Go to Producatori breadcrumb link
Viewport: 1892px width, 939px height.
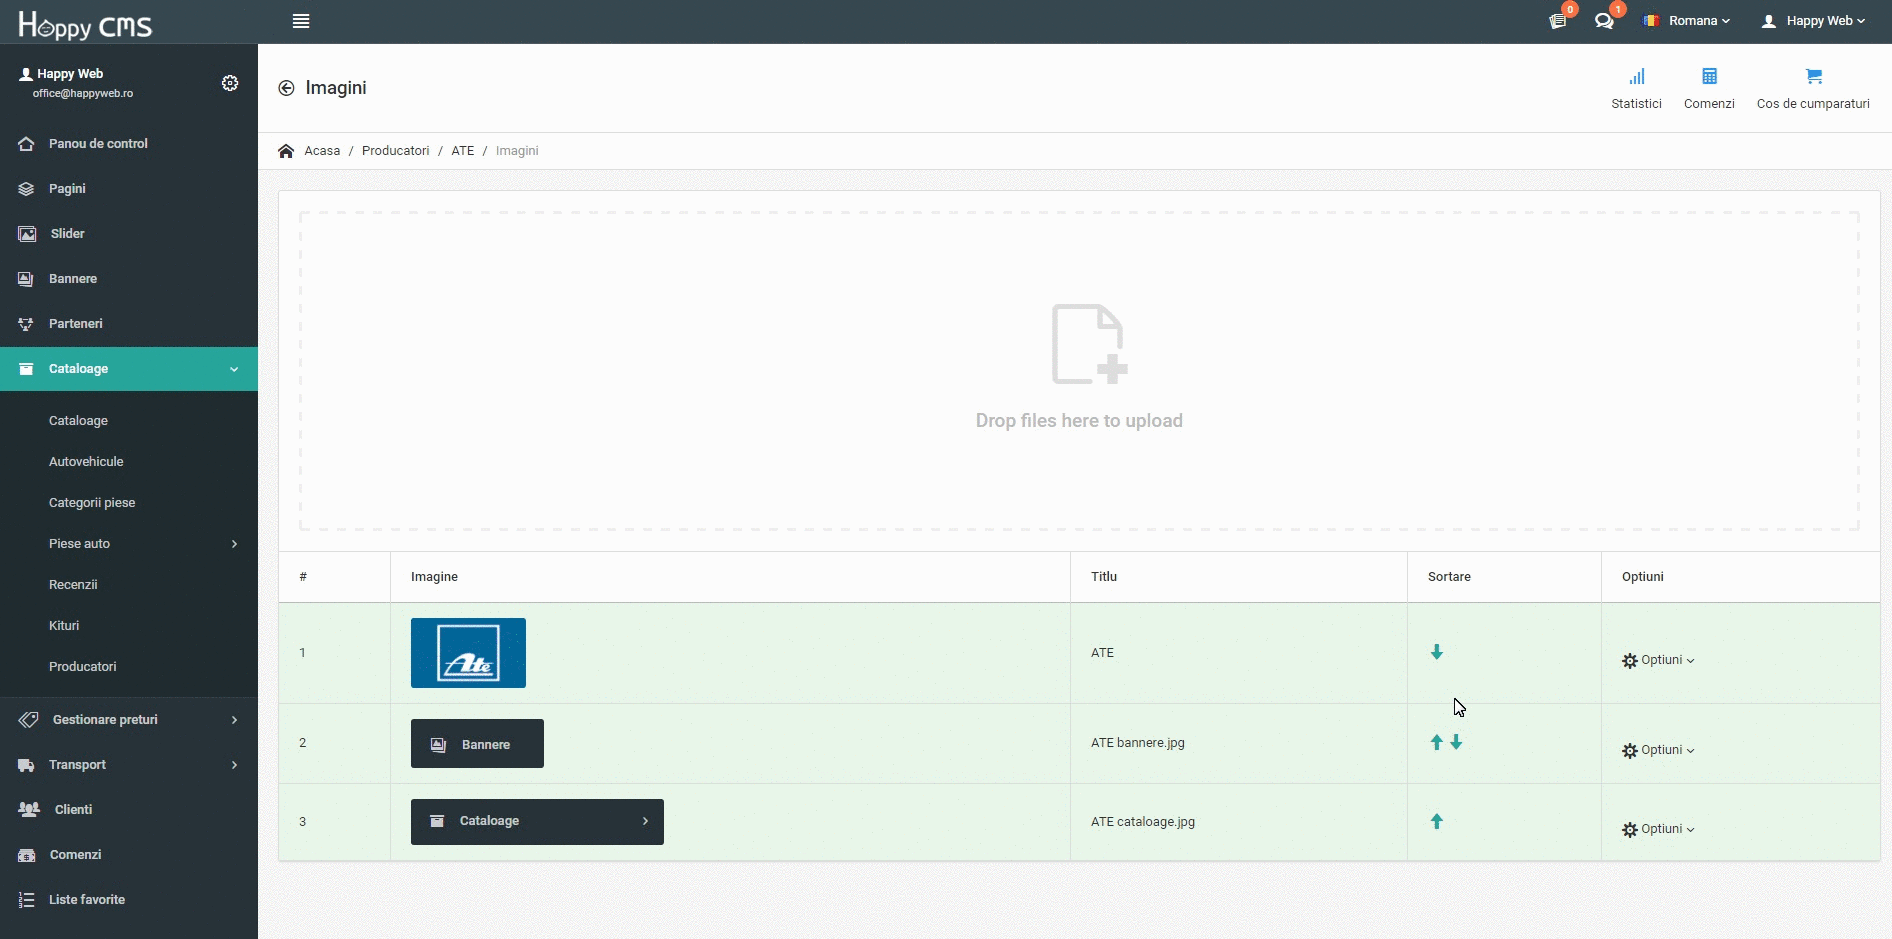tap(395, 151)
